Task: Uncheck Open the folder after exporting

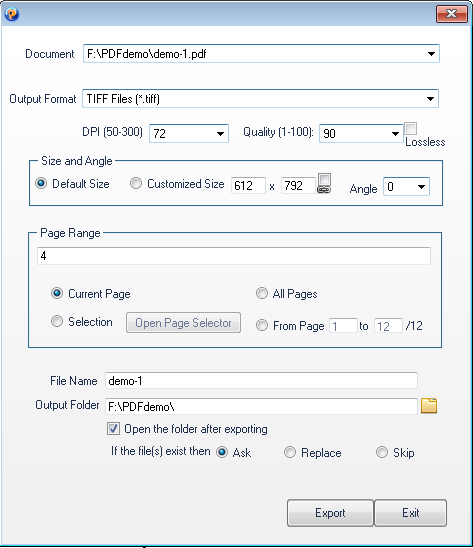Action: (113, 429)
